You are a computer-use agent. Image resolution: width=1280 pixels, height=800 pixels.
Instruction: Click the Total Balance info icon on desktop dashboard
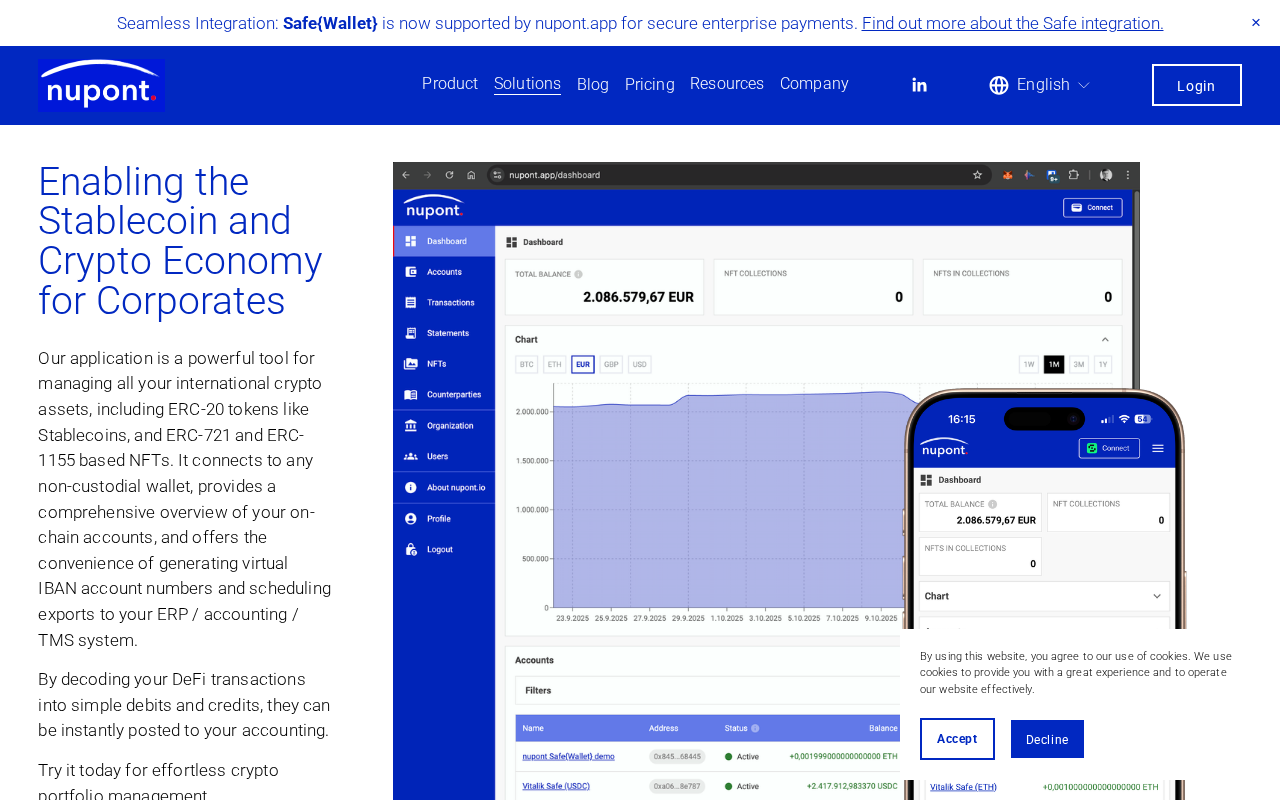click(578, 274)
